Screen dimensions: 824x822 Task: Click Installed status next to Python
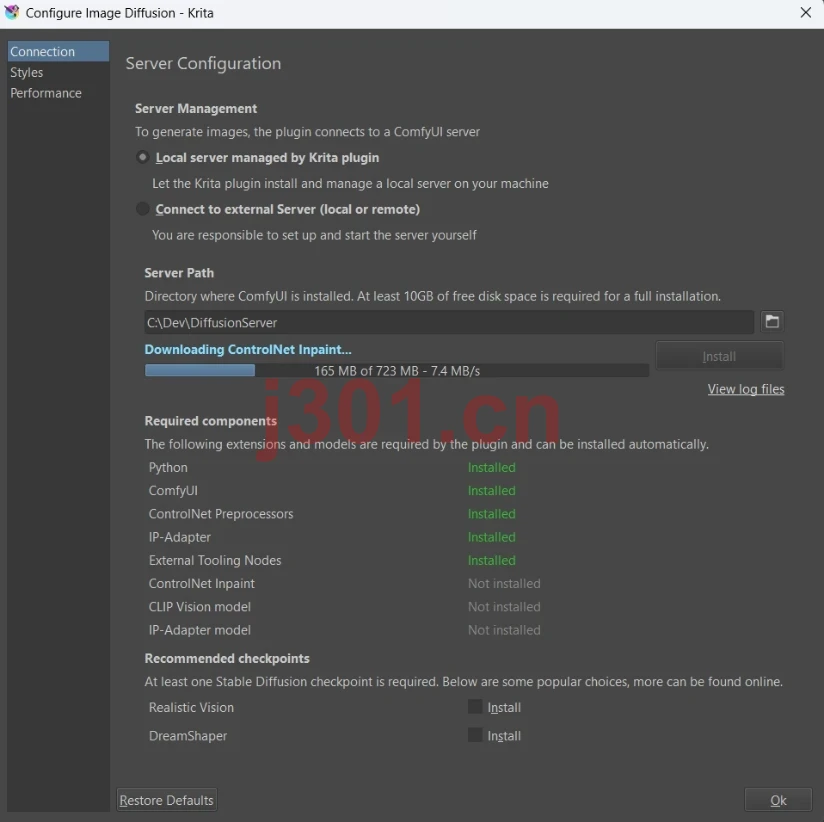pyautogui.click(x=491, y=467)
